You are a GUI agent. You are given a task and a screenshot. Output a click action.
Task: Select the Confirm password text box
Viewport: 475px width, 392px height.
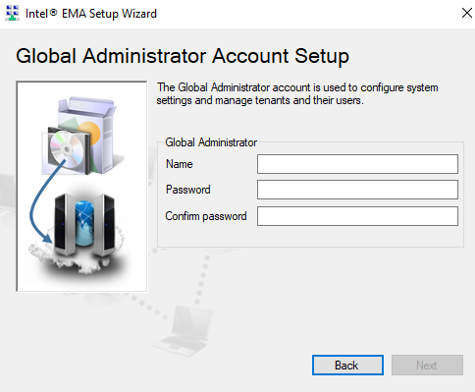click(x=357, y=216)
